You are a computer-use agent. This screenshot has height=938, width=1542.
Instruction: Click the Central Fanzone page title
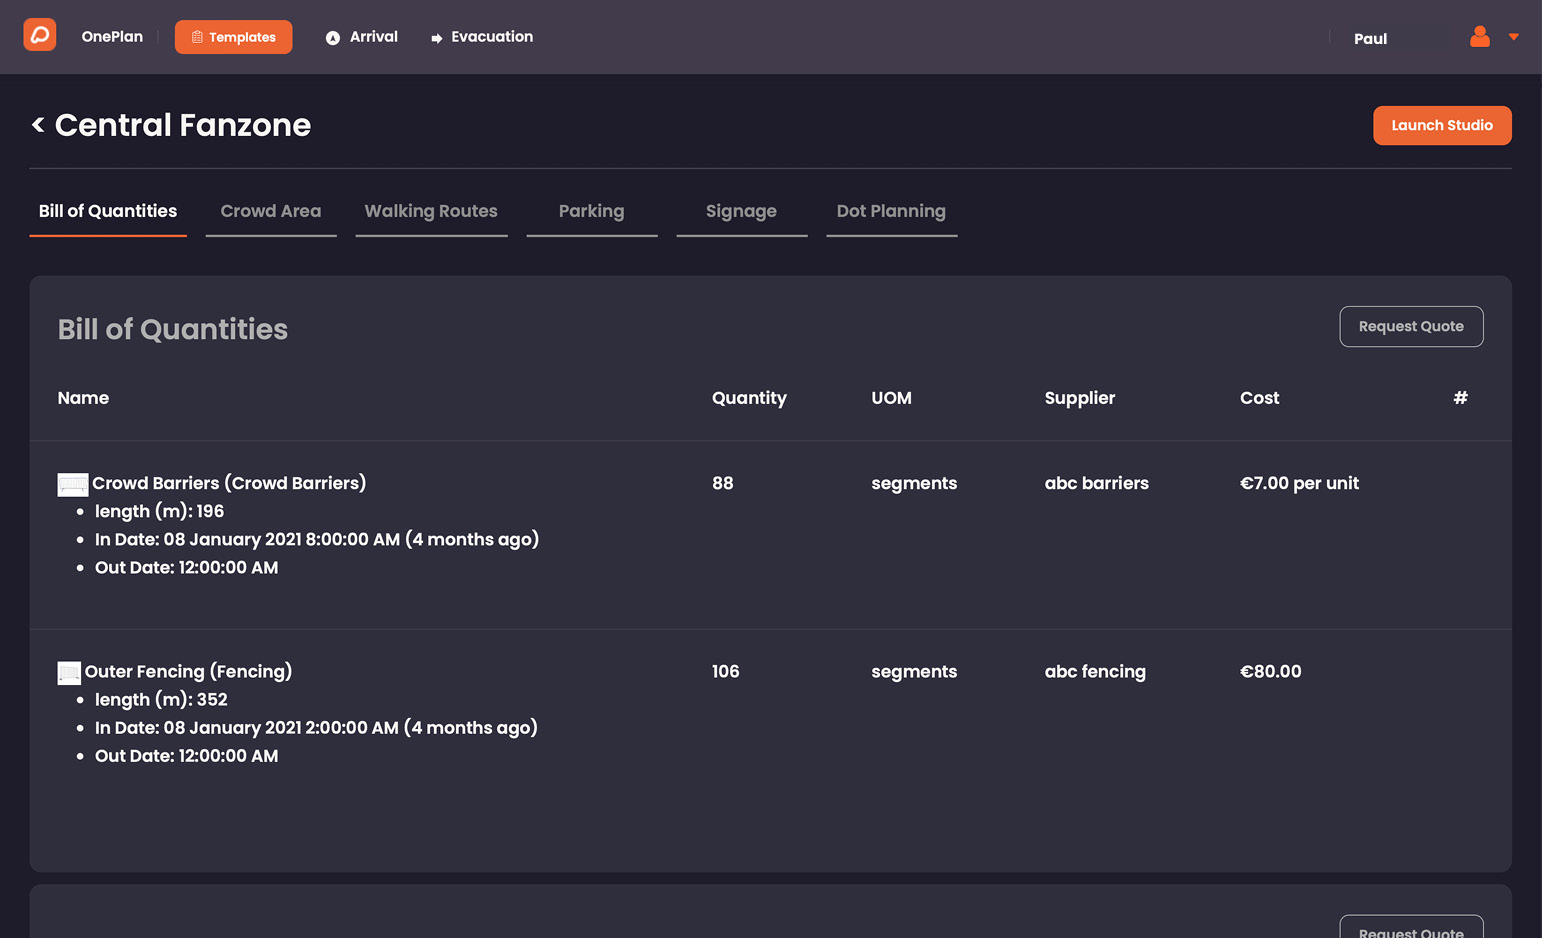click(x=183, y=125)
